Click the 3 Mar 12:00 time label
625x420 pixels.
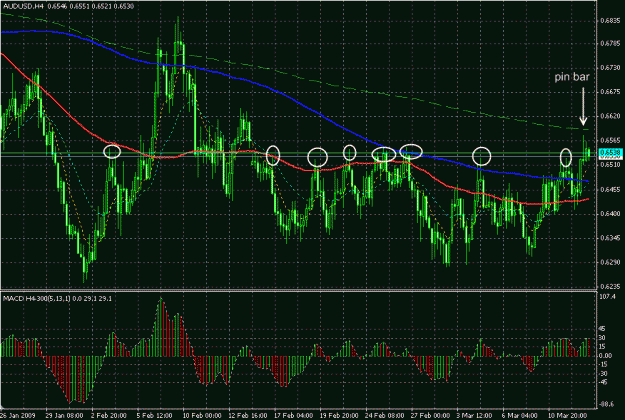click(x=475, y=416)
